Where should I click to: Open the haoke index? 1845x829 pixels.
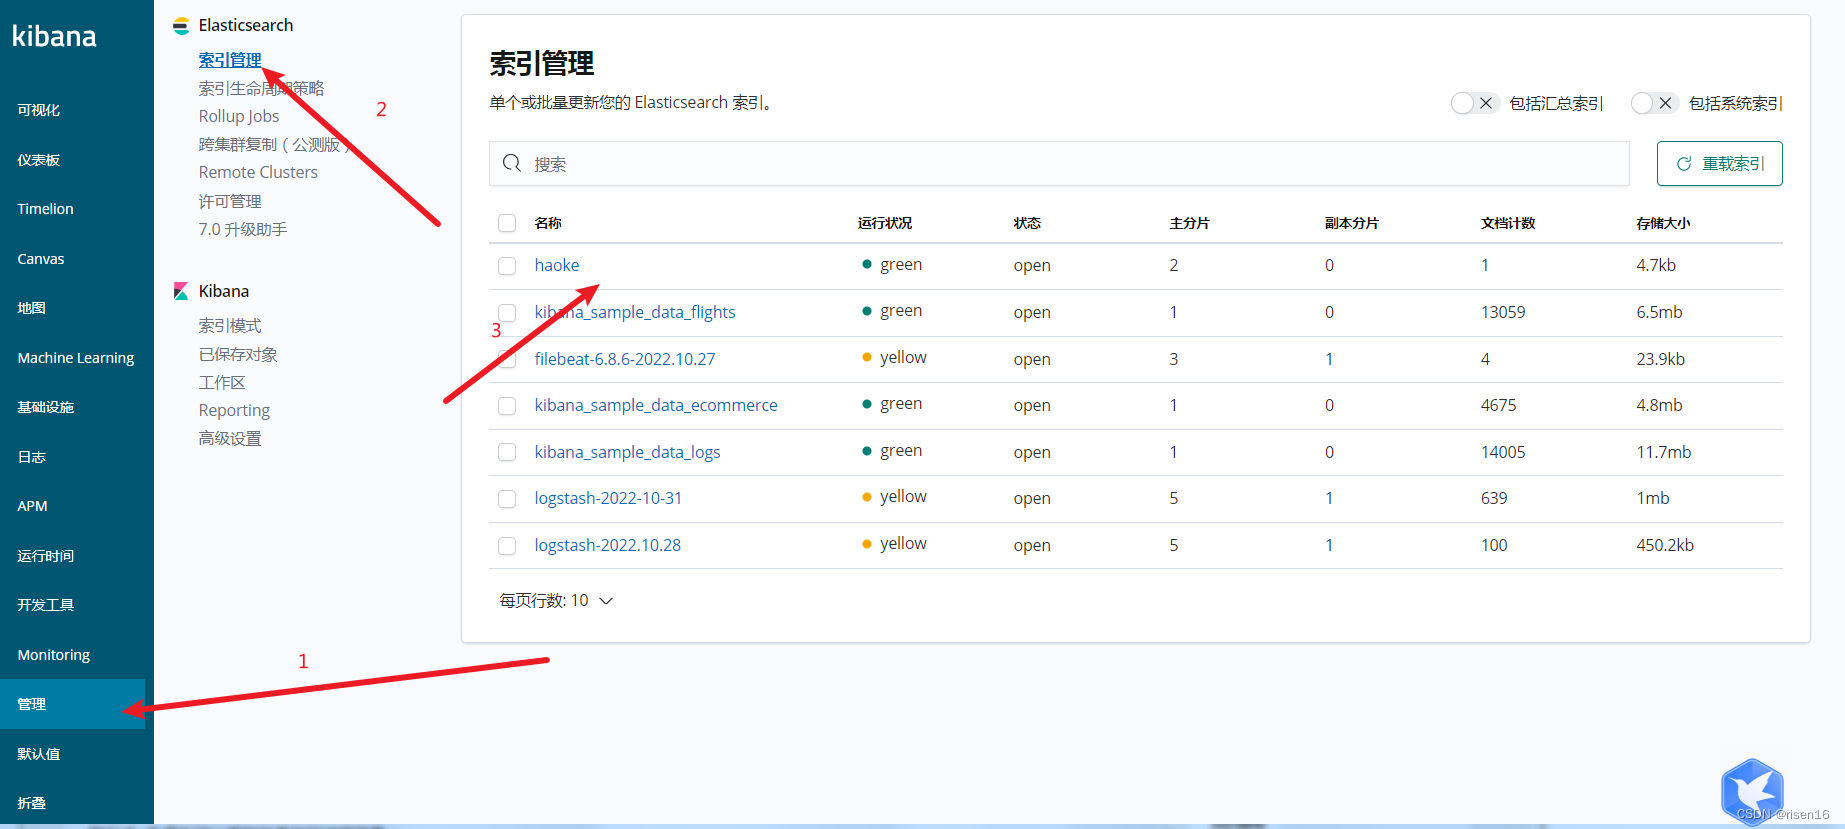[557, 265]
